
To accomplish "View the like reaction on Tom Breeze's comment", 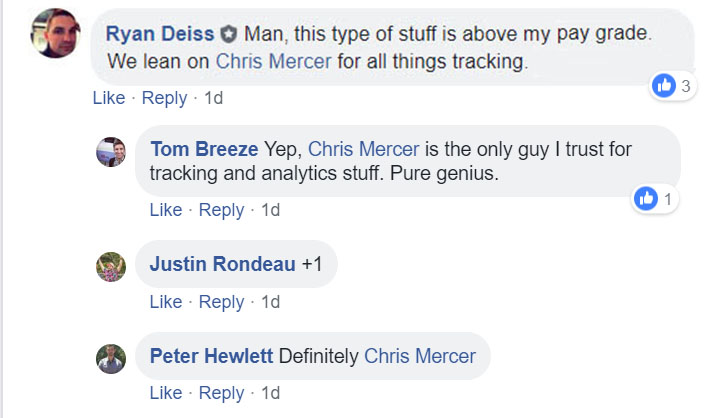I will tap(655, 199).
